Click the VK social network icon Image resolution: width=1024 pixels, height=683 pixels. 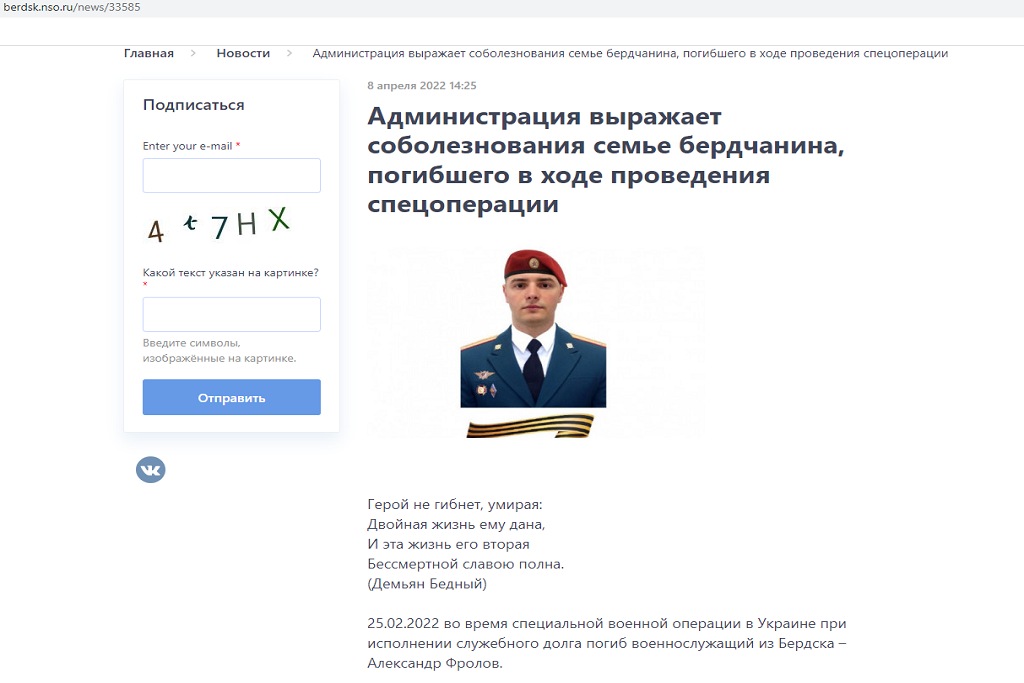(150, 469)
